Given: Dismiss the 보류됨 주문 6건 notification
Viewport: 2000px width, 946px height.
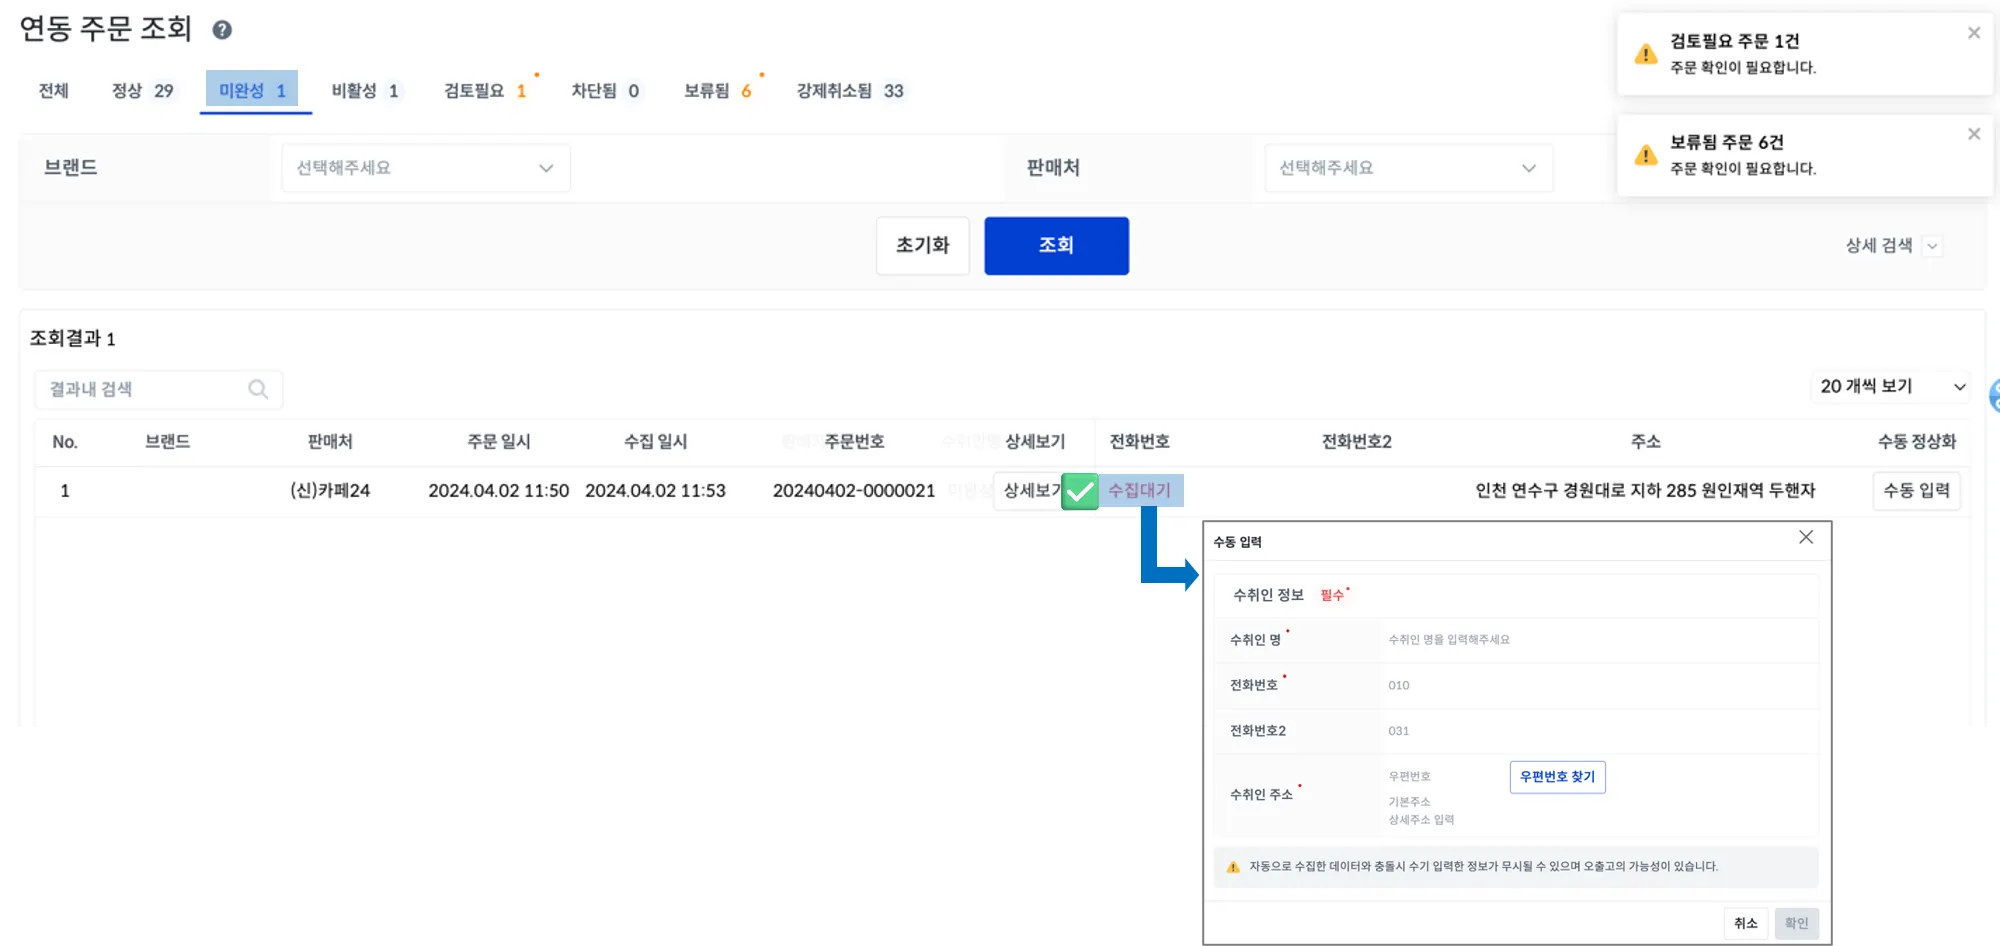Looking at the screenshot, I should pyautogui.click(x=1974, y=134).
